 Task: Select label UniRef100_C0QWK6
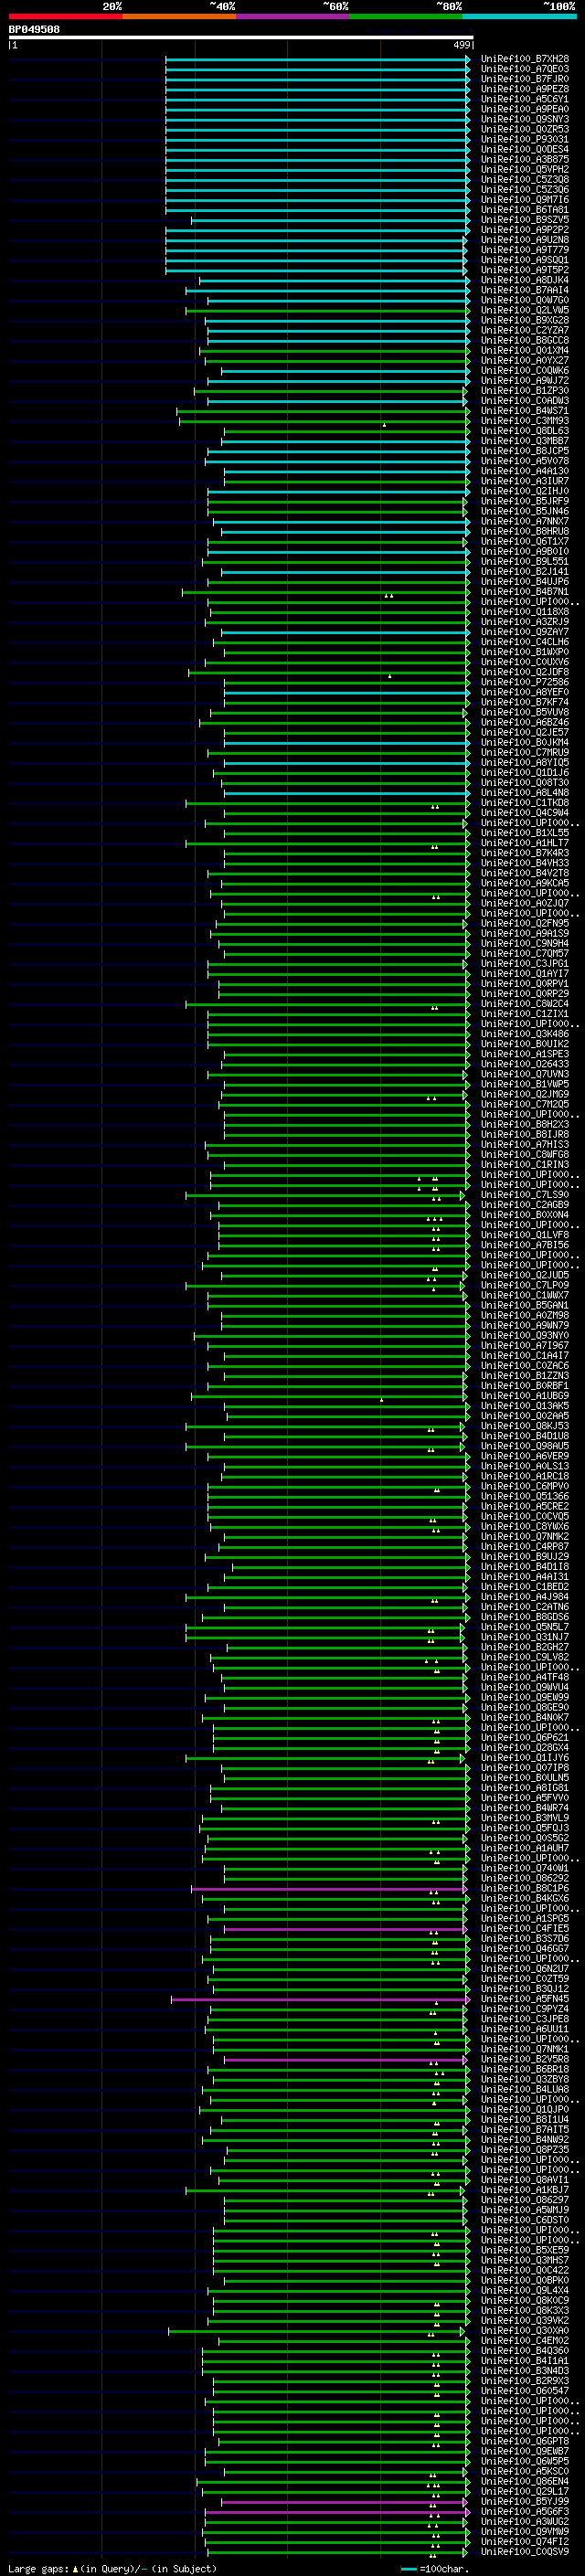click(x=525, y=371)
